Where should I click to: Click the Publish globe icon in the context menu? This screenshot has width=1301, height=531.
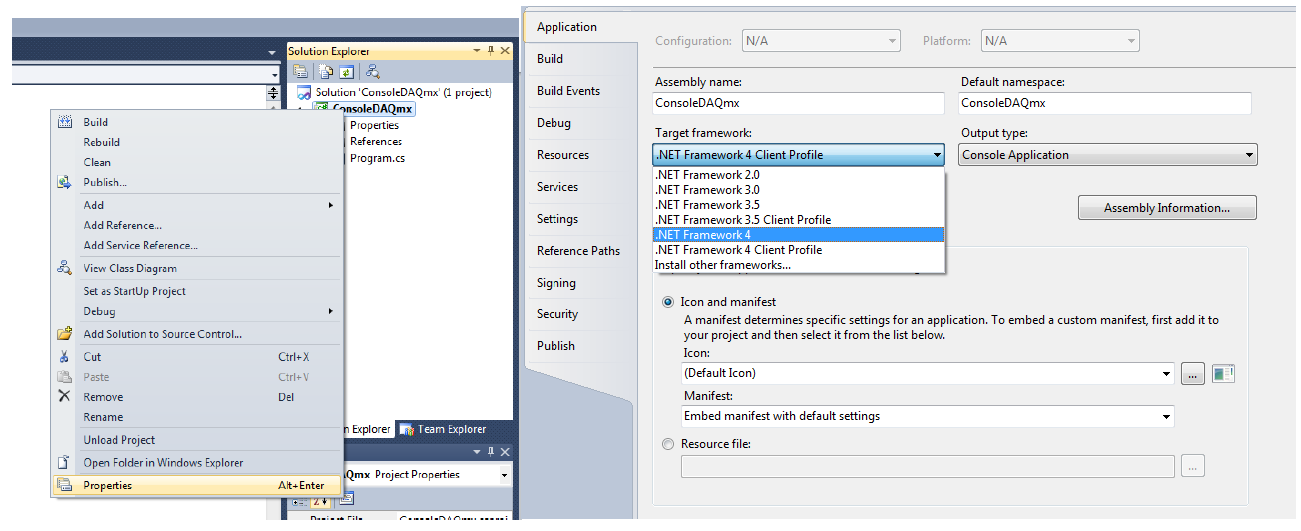pyautogui.click(x=65, y=182)
